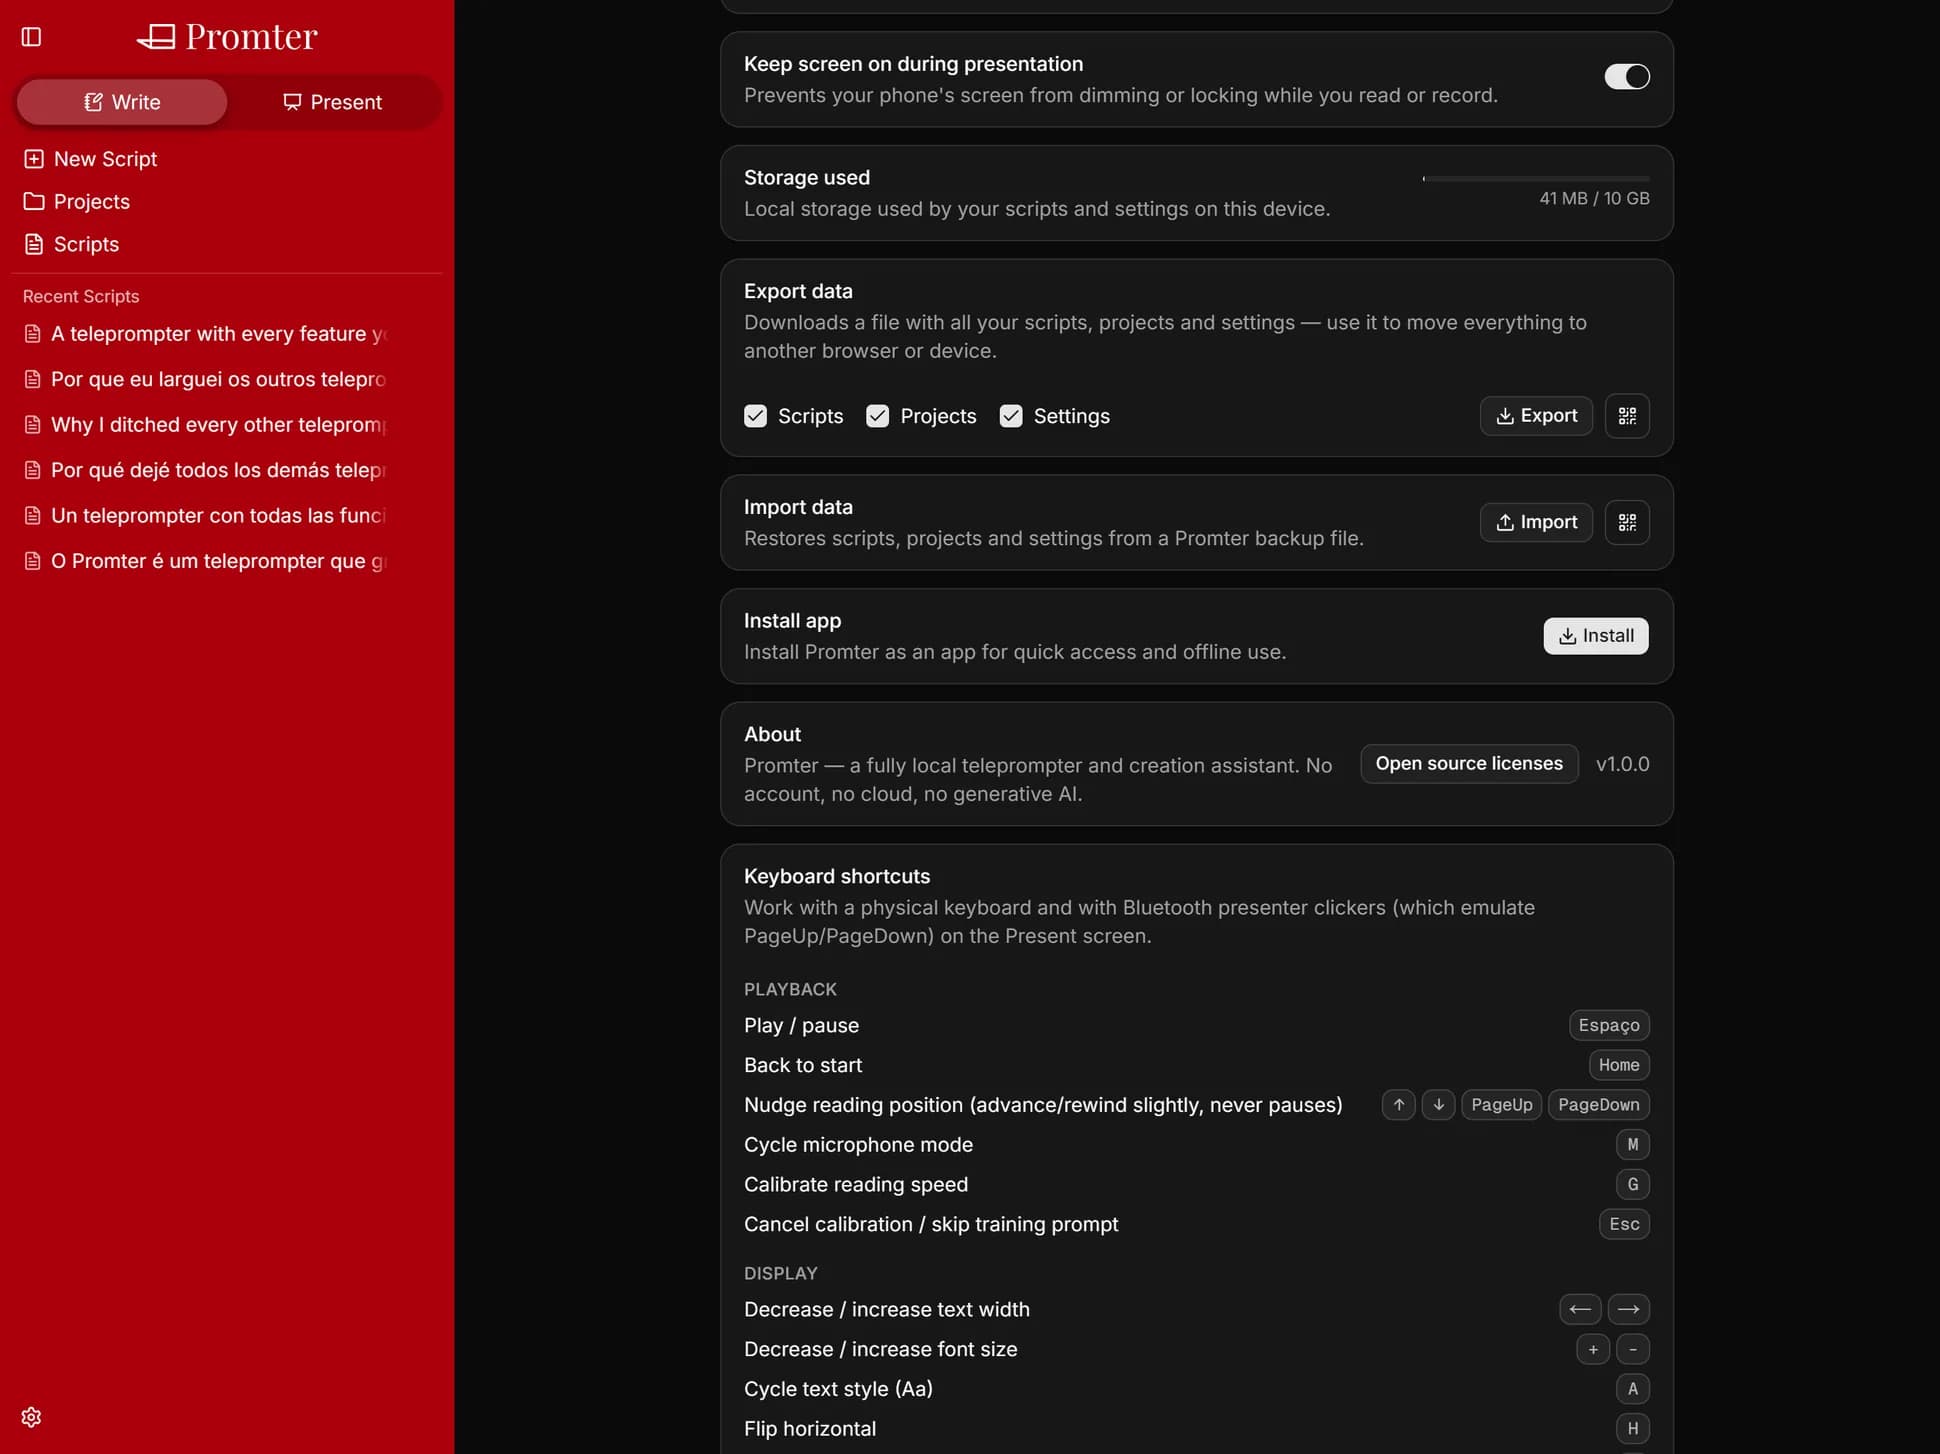Open New Script in sidebar
Viewport: 1940px width, 1454px height.
(x=226, y=159)
